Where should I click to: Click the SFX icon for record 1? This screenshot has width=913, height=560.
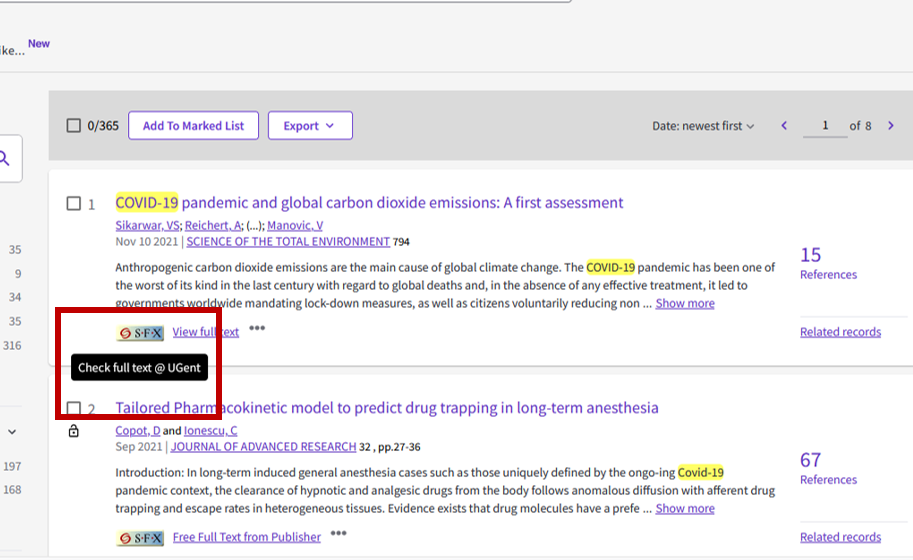coord(140,333)
